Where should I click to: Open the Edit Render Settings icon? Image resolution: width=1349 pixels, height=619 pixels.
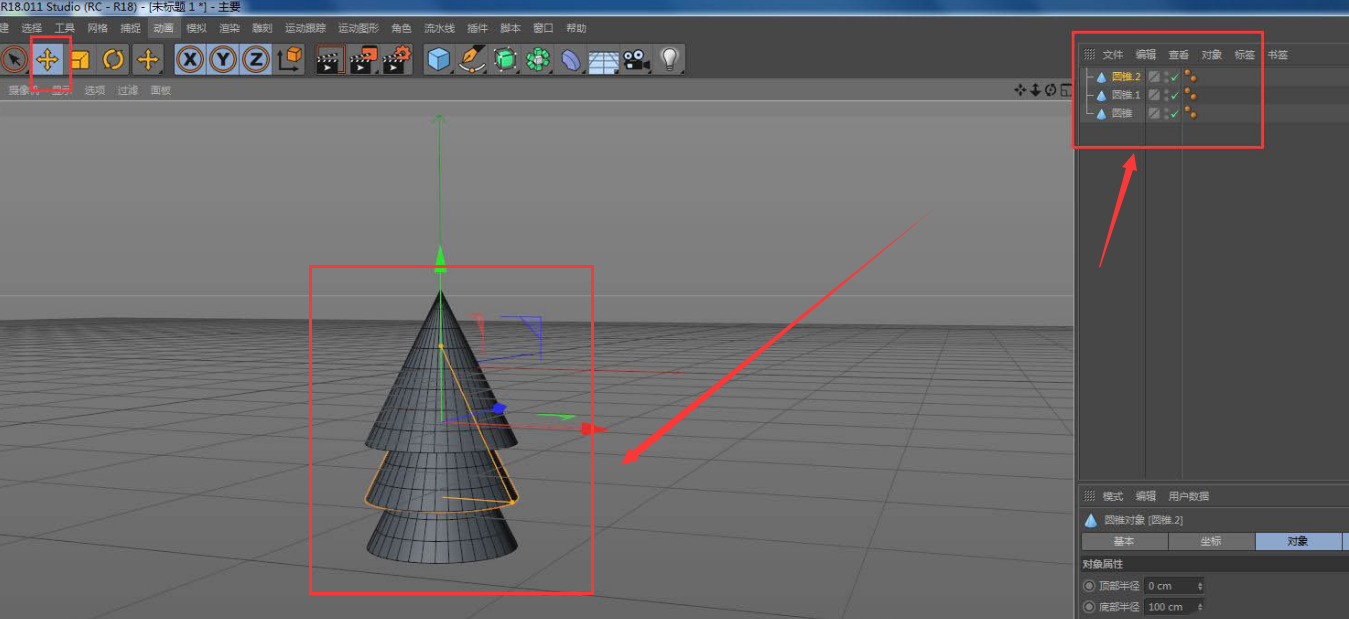tap(394, 60)
